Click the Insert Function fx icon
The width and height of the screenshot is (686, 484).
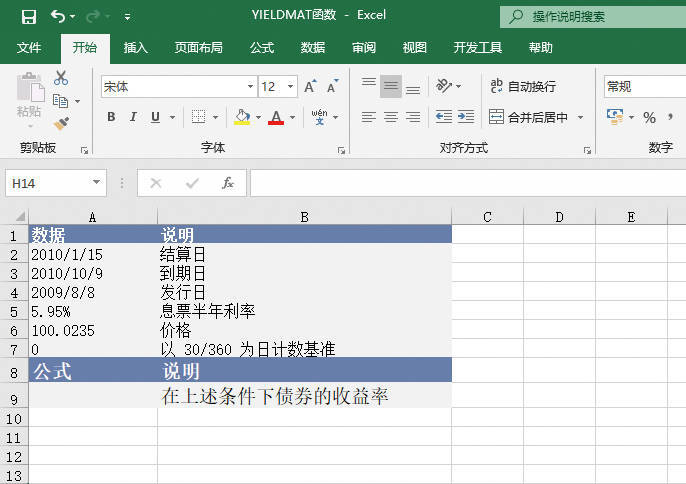[228, 183]
